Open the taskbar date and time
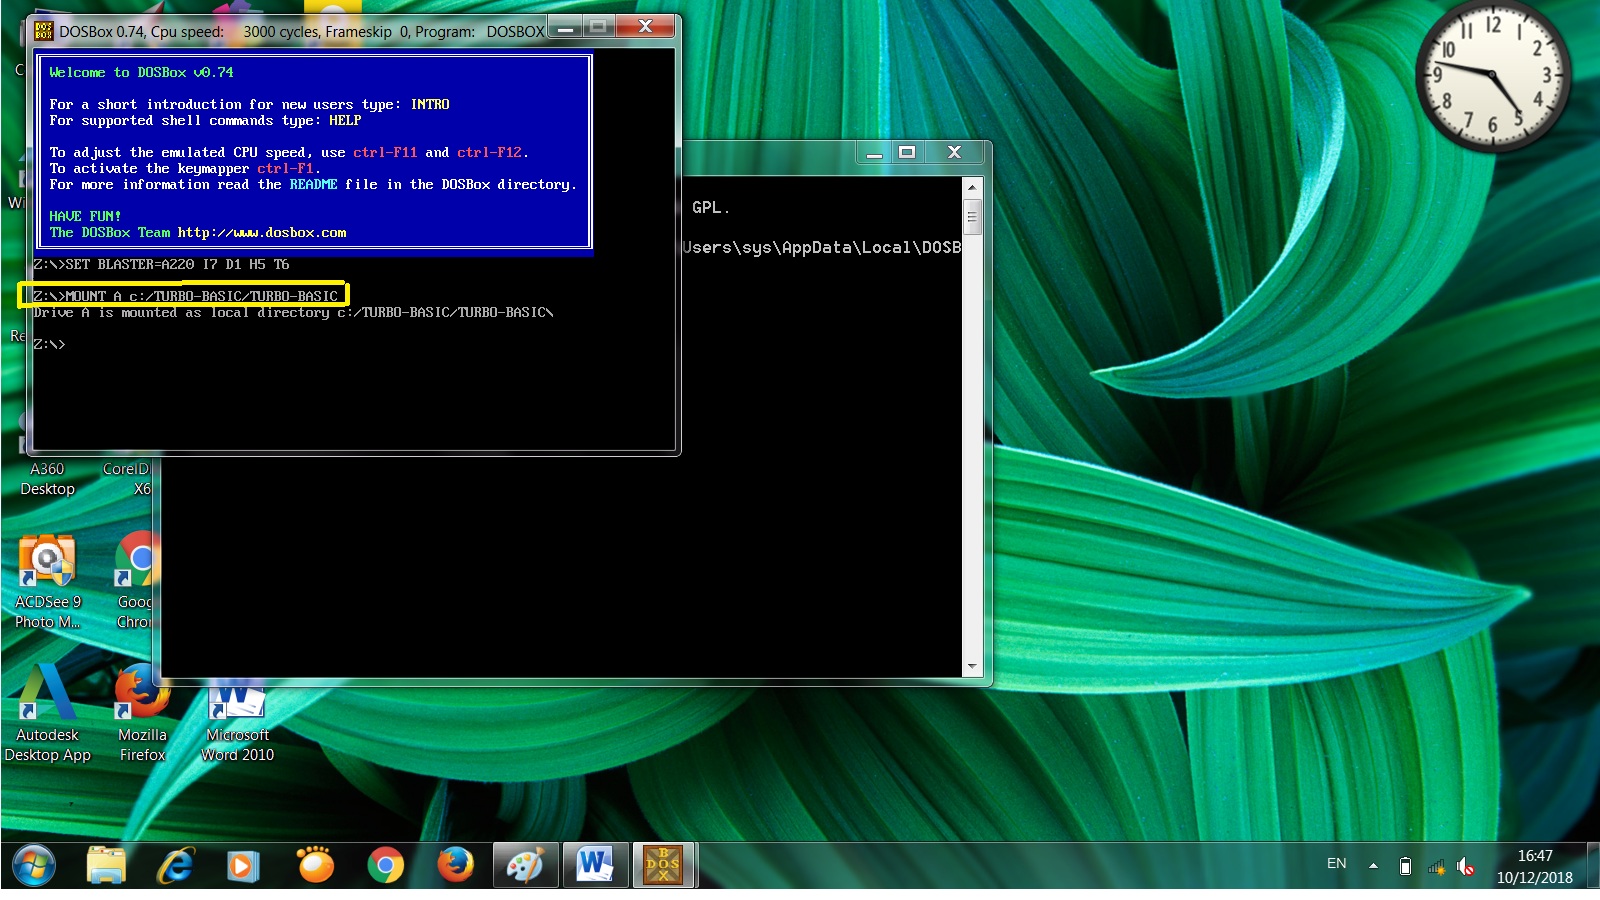Image resolution: width=1600 pixels, height=900 pixels. tap(1535, 867)
